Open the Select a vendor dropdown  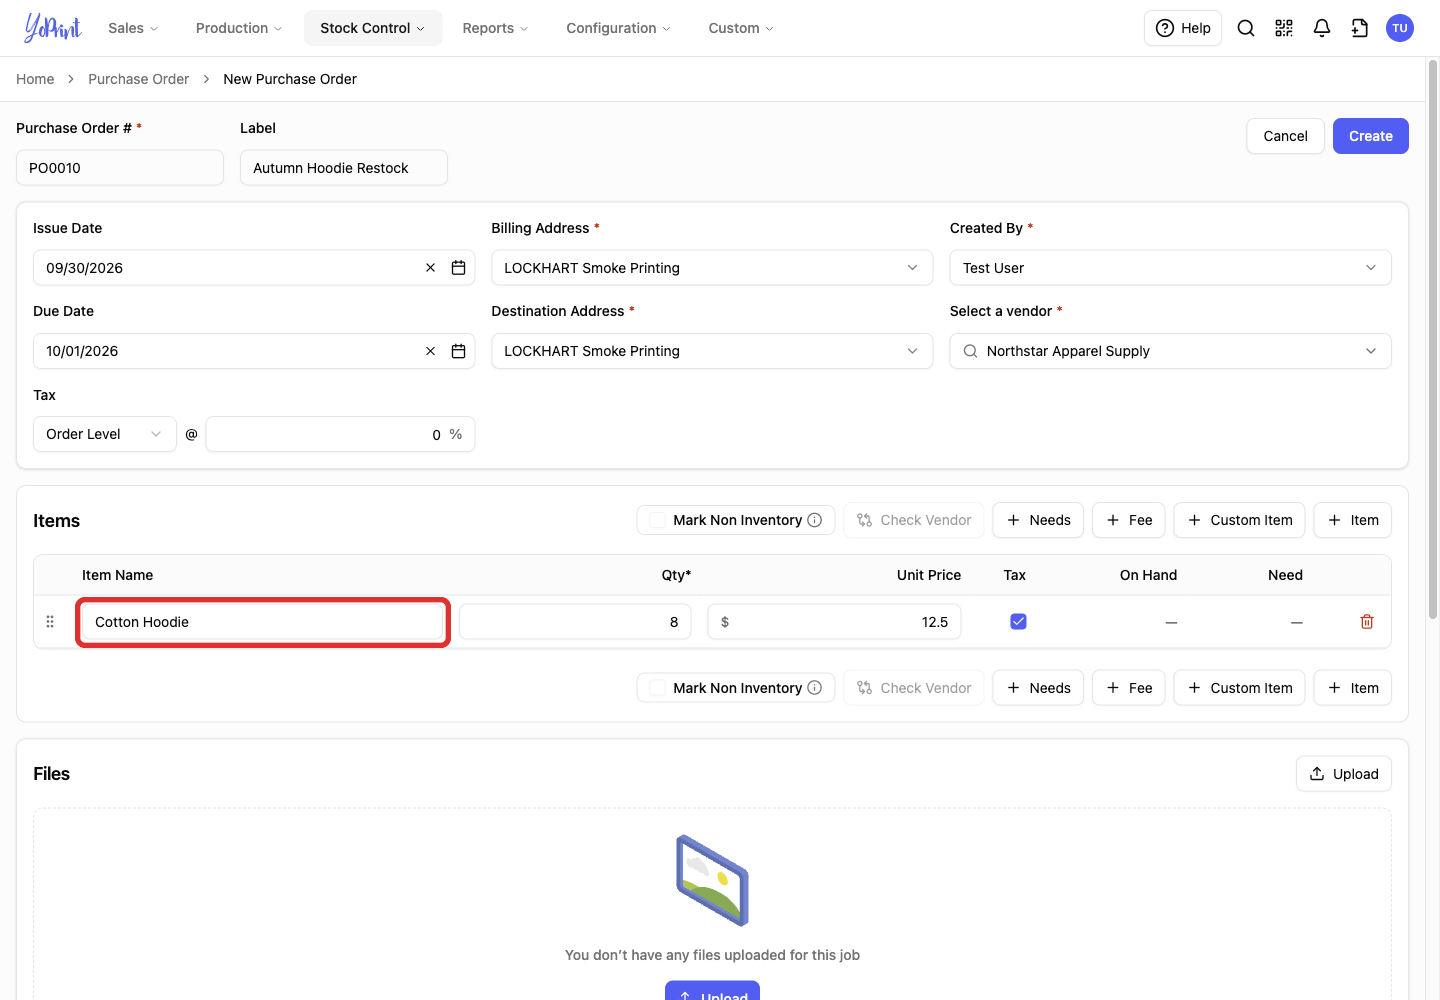[1170, 351]
